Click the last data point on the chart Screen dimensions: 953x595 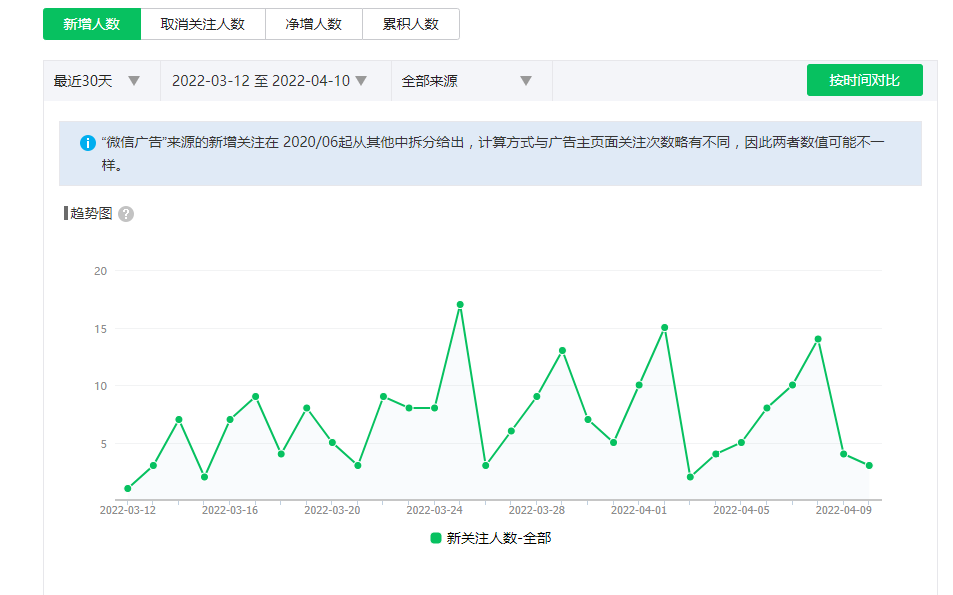coord(869,466)
